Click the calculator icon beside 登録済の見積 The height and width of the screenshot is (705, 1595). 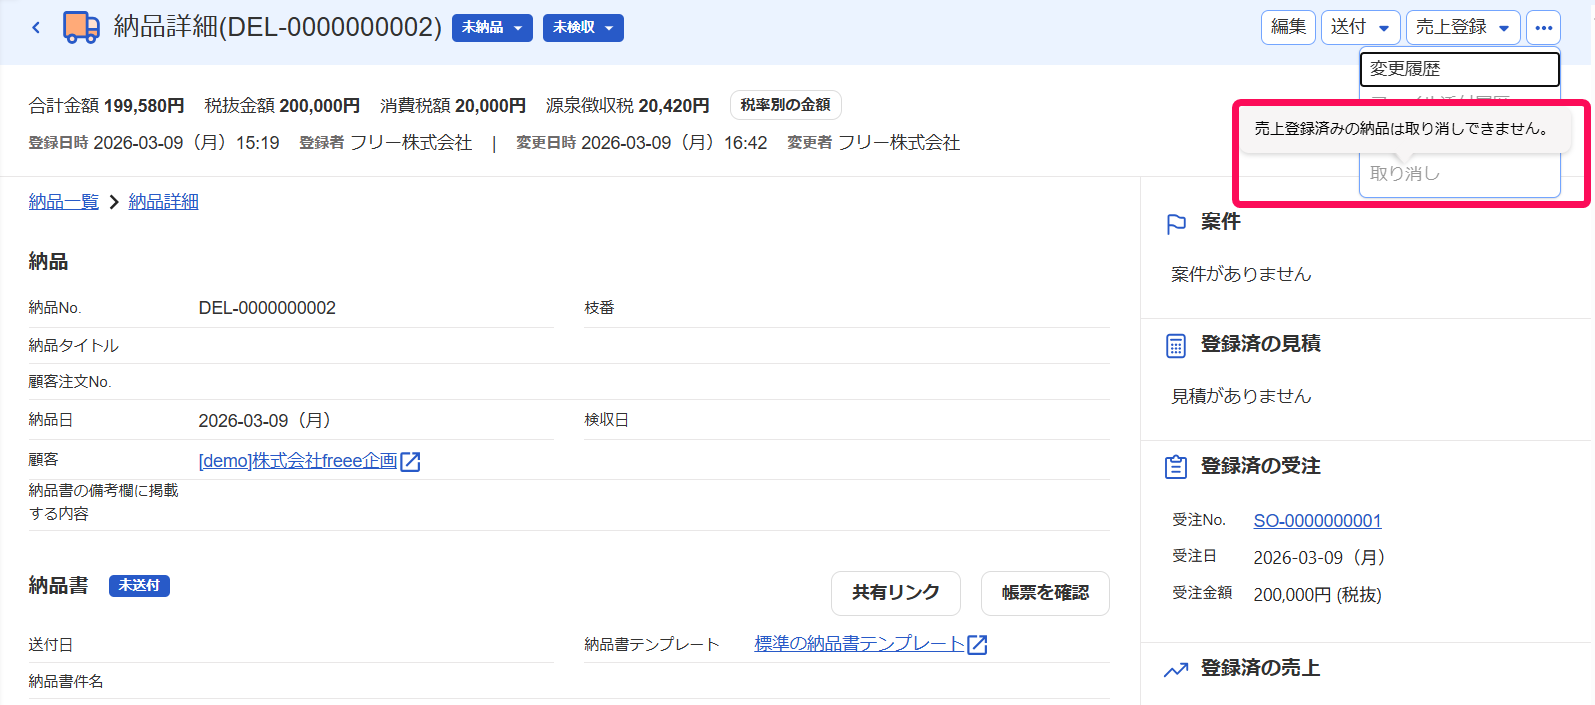(1176, 346)
